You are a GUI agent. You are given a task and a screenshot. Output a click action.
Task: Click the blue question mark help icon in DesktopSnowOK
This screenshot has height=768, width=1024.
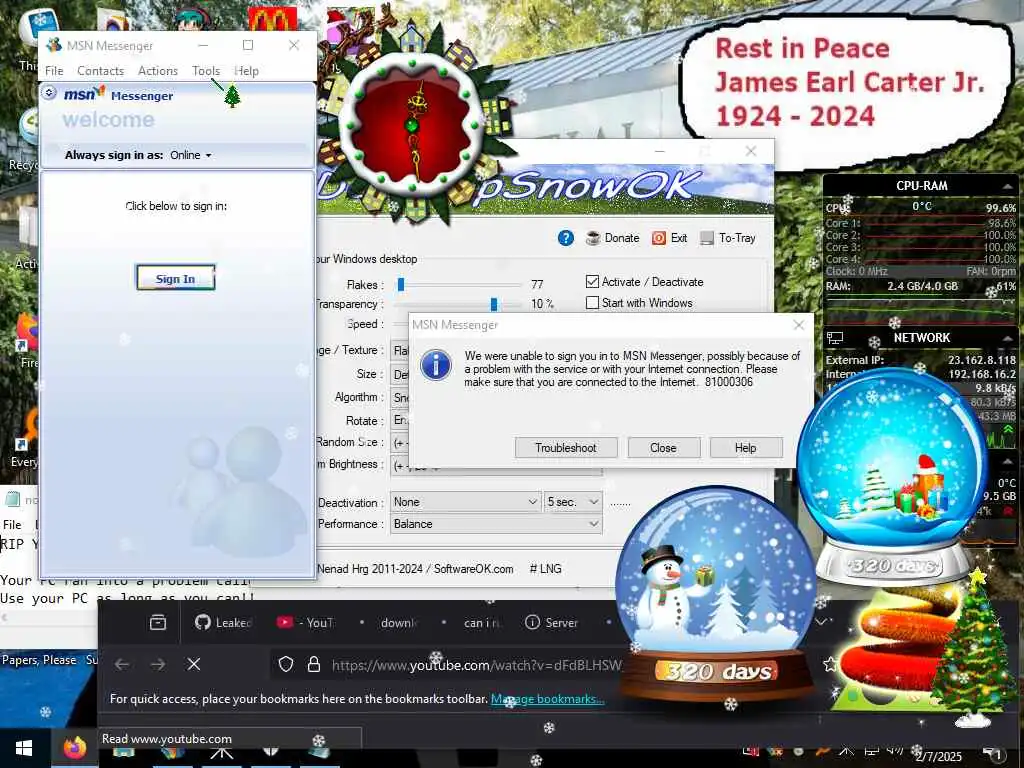pyautogui.click(x=566, y=238)
